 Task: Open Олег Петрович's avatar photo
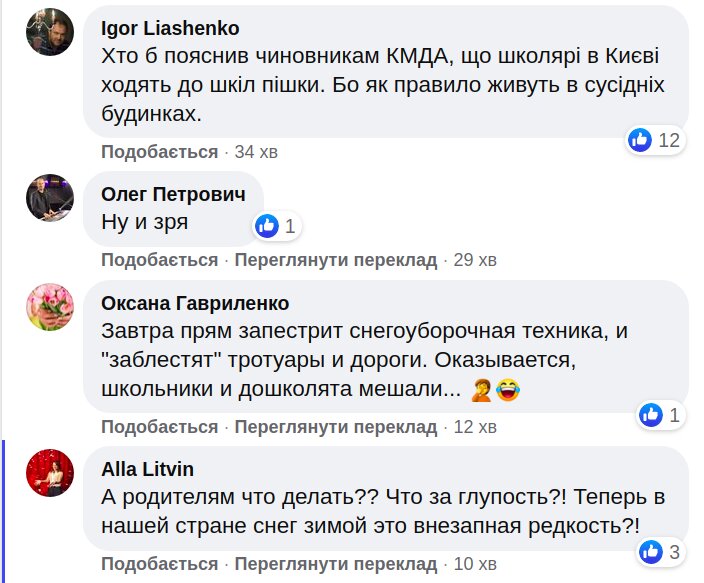point(50,195)
